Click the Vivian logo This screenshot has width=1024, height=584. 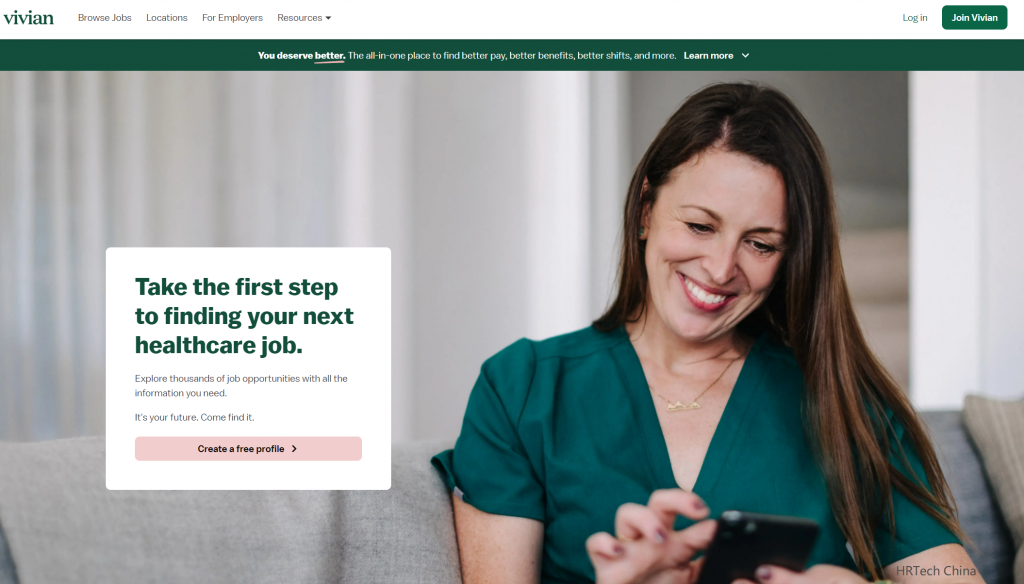pos(28,18)
